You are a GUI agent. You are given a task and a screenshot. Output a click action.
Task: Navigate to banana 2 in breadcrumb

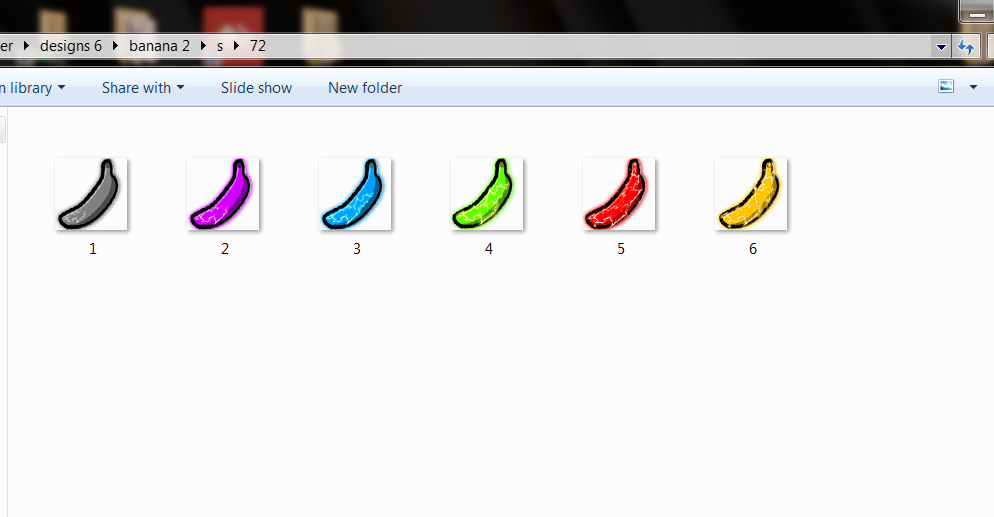[x=159, y=46]
